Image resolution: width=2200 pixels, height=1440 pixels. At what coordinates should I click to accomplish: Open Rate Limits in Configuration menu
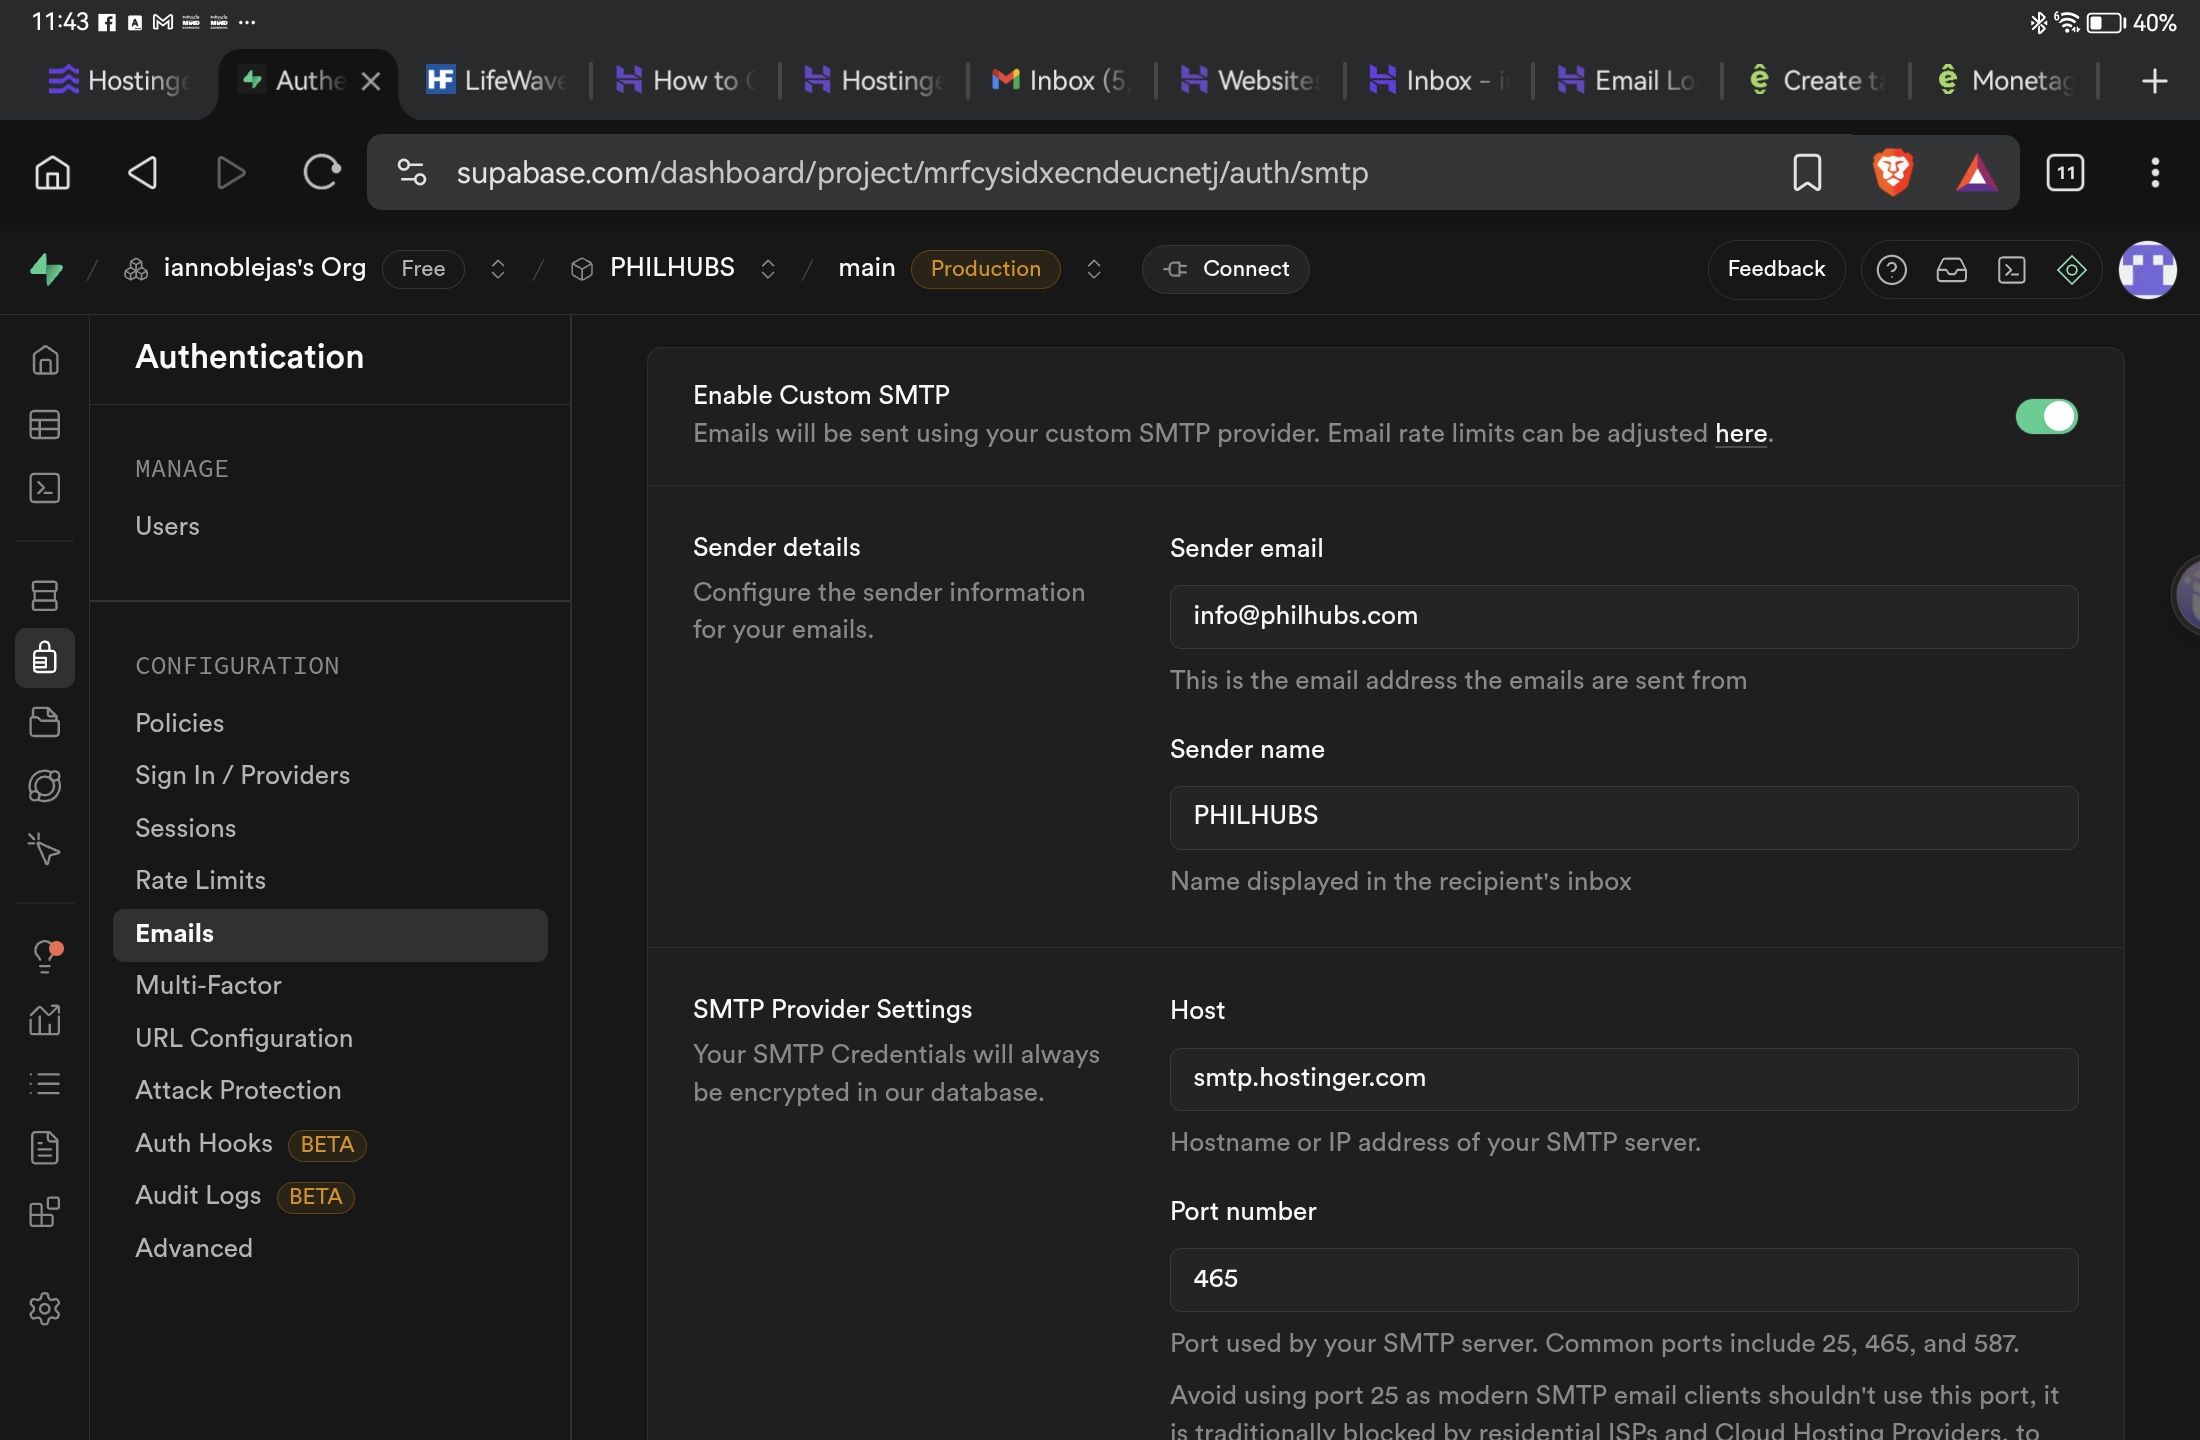point(200,880)
